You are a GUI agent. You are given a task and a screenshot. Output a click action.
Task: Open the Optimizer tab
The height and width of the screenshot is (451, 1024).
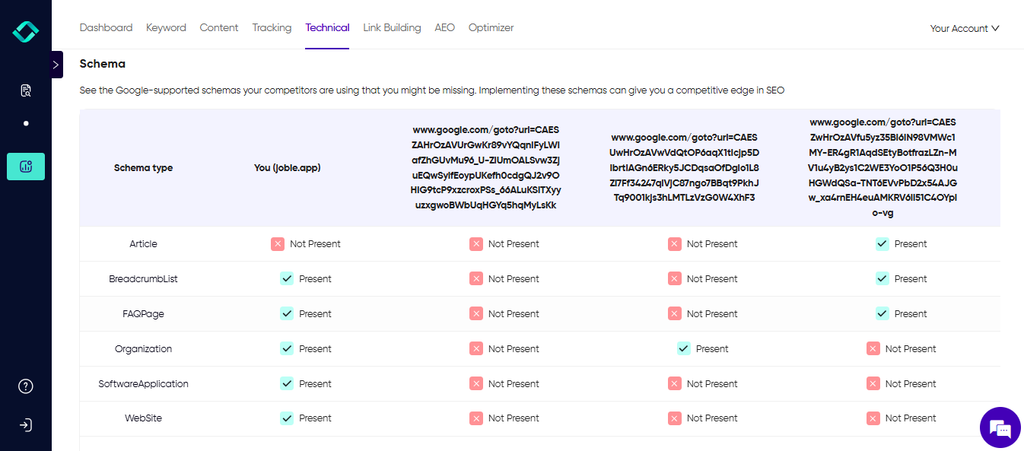click(491, 27)
